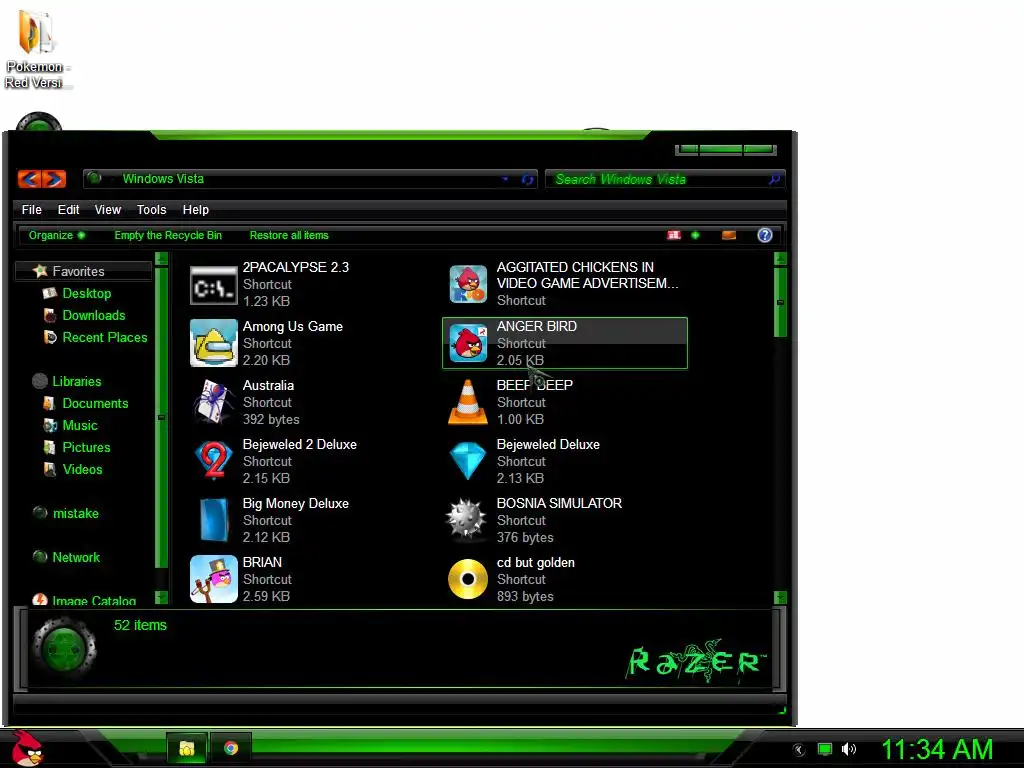Change view with the views icon
This screenshot has height=768, width=1024.
coord(674,235)
